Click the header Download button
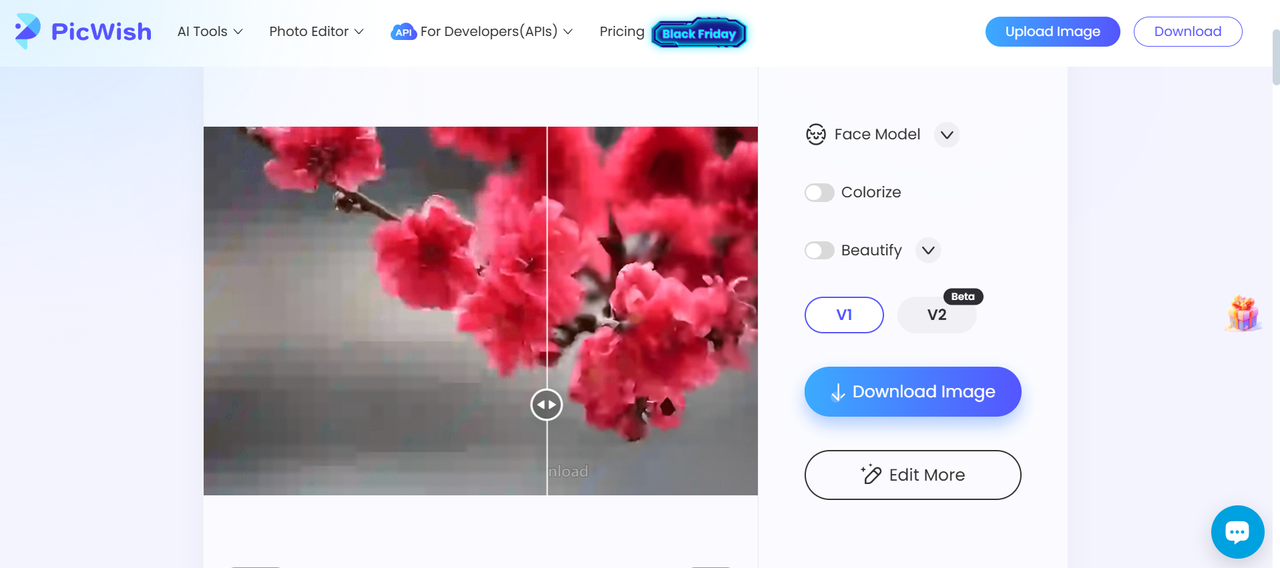Viewport: 1280px width, 568px height. tap(1188, 31)
